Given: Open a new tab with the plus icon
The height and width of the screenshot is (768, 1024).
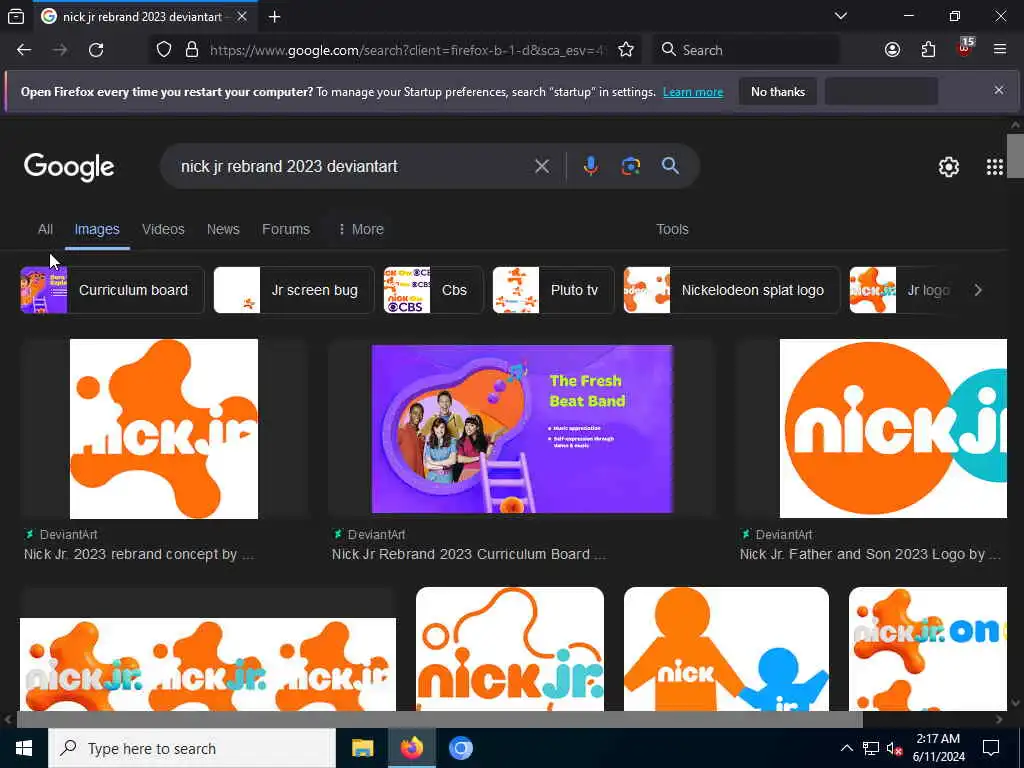Looking at the screenshot, I should pyautogui.click(x=274, y=17).
